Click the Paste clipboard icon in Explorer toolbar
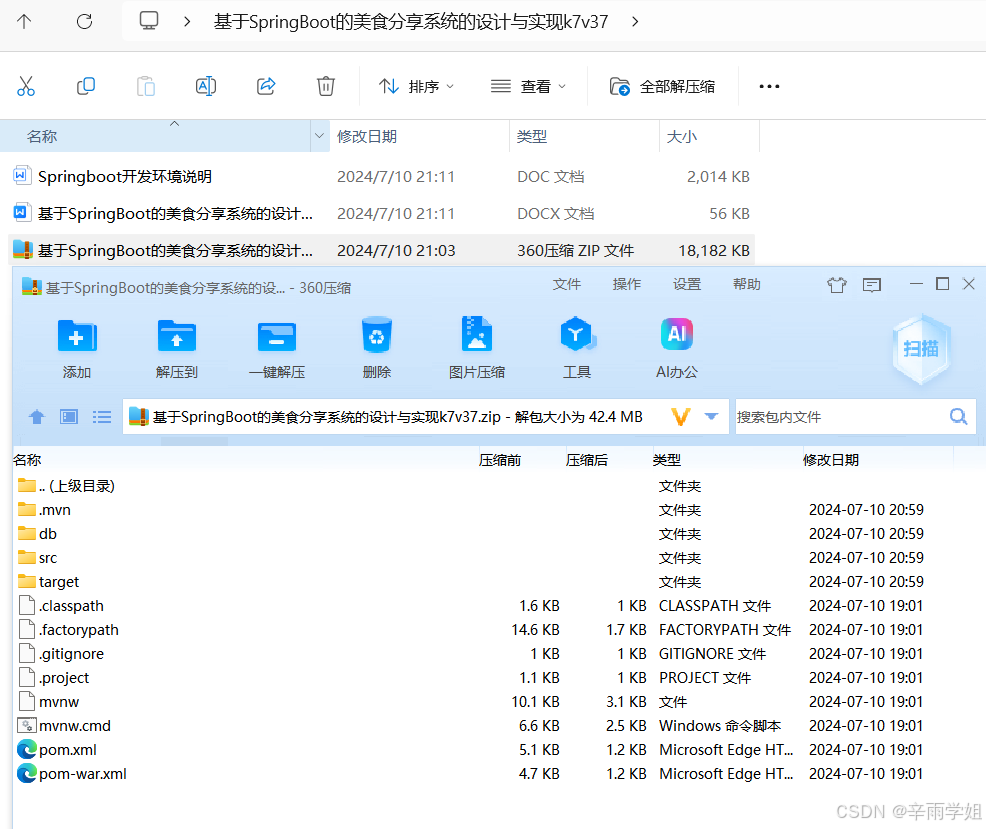The height and width of the screenshot is (829, 986). point(145,86)
